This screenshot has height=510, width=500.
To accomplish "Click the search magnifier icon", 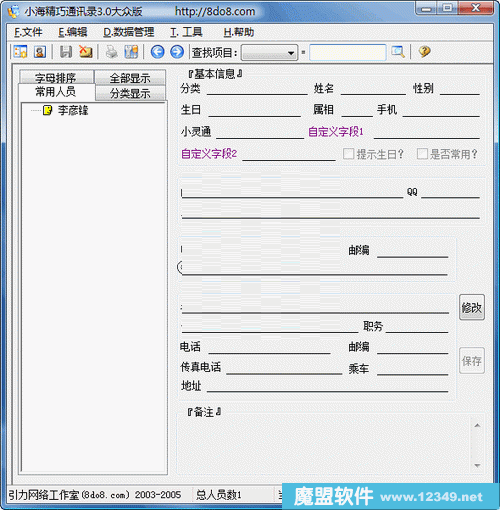I will point(398,52).
